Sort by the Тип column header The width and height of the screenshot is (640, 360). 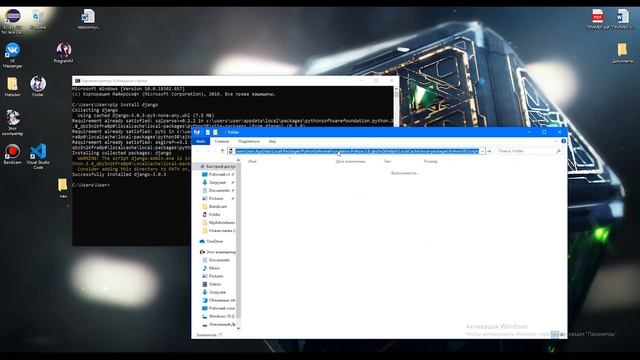coord(387,161)
